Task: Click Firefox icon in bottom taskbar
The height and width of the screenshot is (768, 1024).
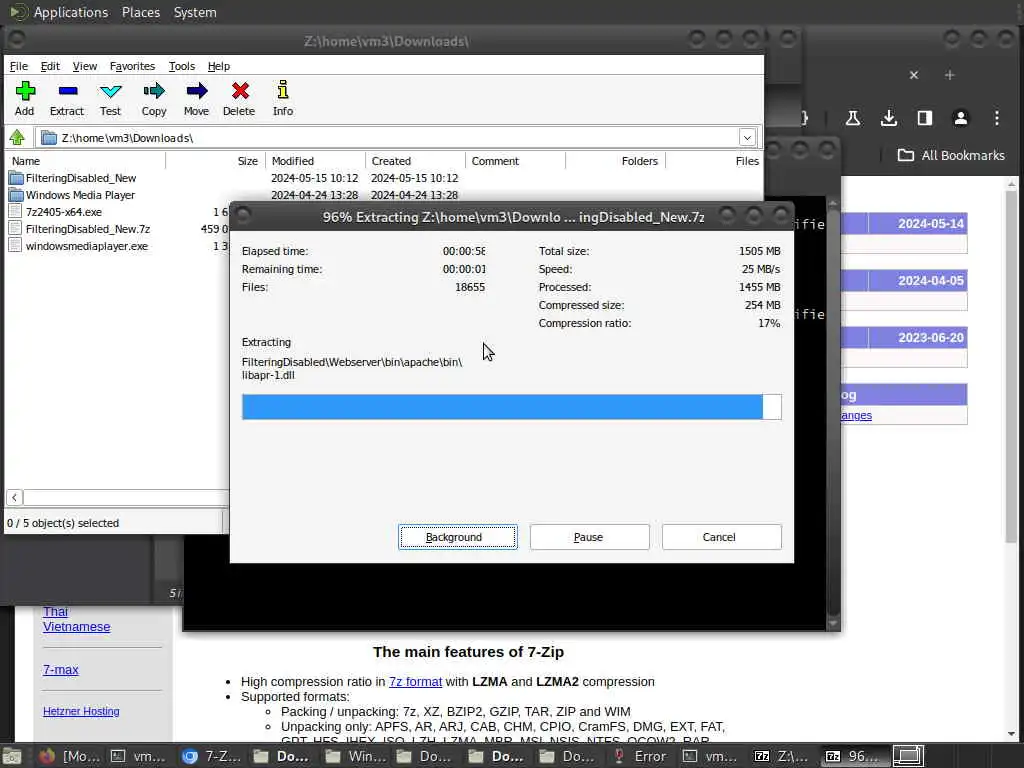Action: click(x=46, y=756)
